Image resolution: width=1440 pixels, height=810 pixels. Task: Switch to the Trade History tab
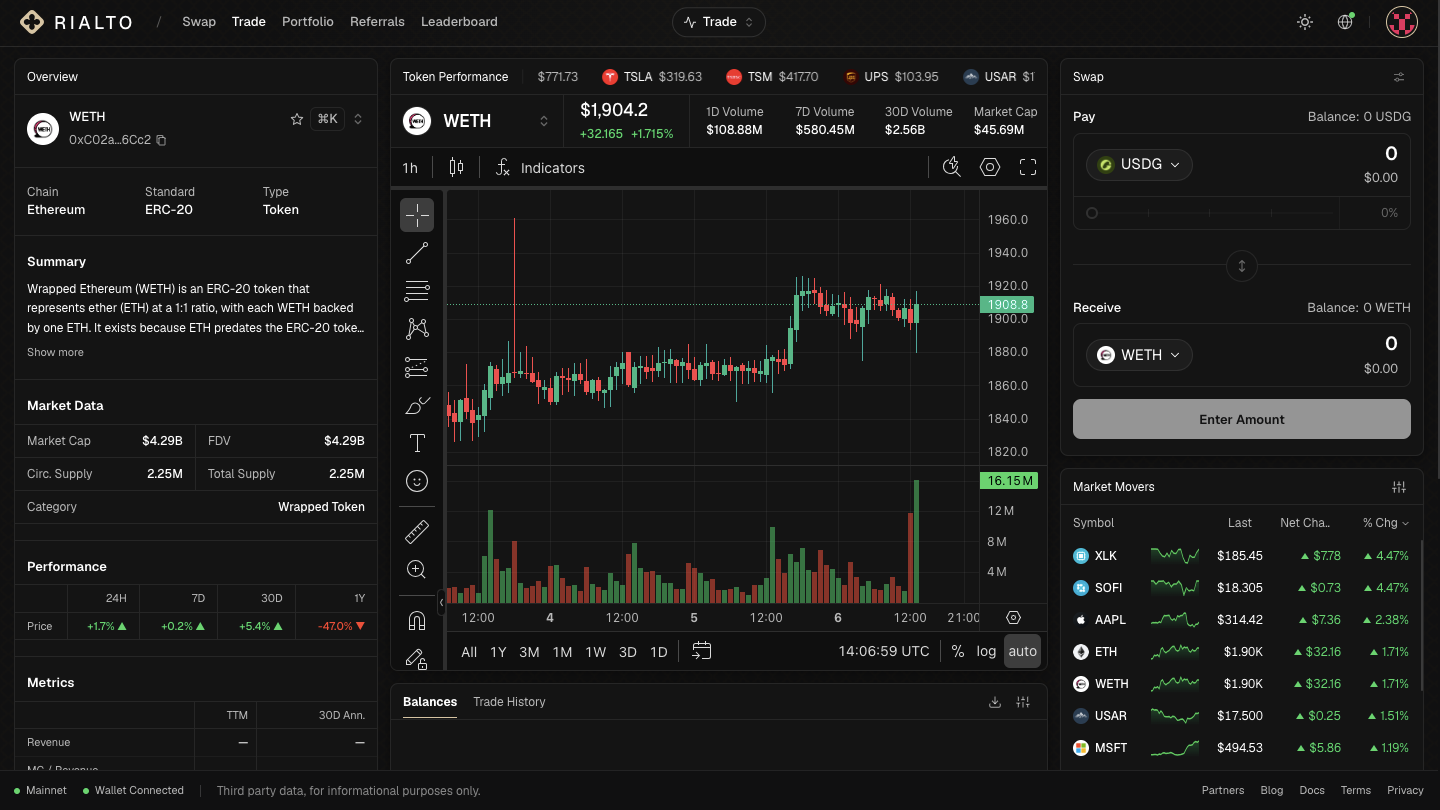coord(509,702)
